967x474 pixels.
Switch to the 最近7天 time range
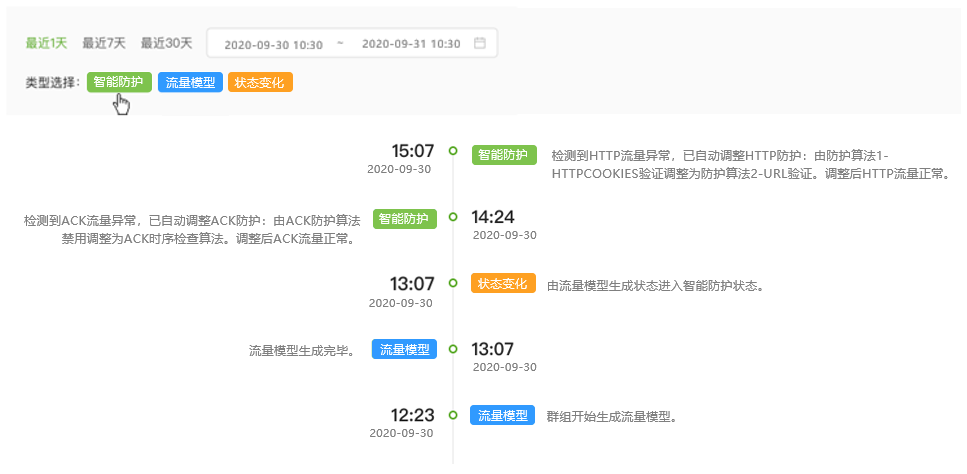[104, 43]
